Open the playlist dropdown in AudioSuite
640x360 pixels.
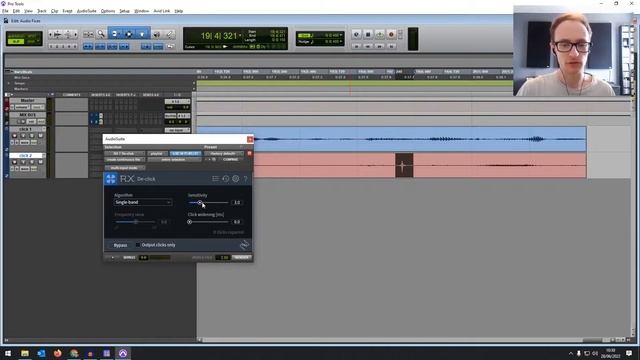pos(157,153)
